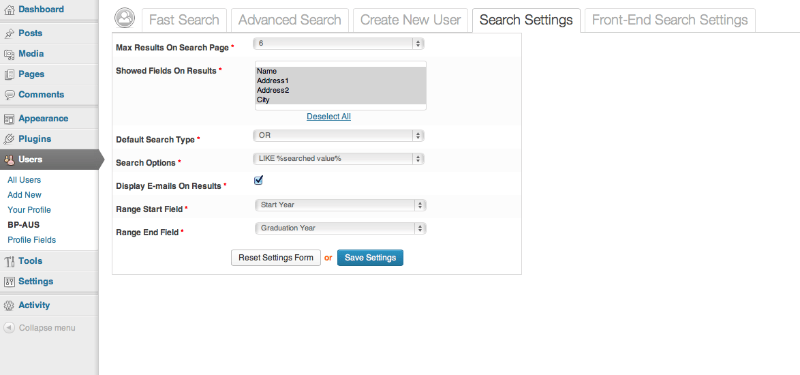The height and width of the screenshot is (375, 800).
Task: Open the Range End Field dropdown
Action: [x=340, y=228]
